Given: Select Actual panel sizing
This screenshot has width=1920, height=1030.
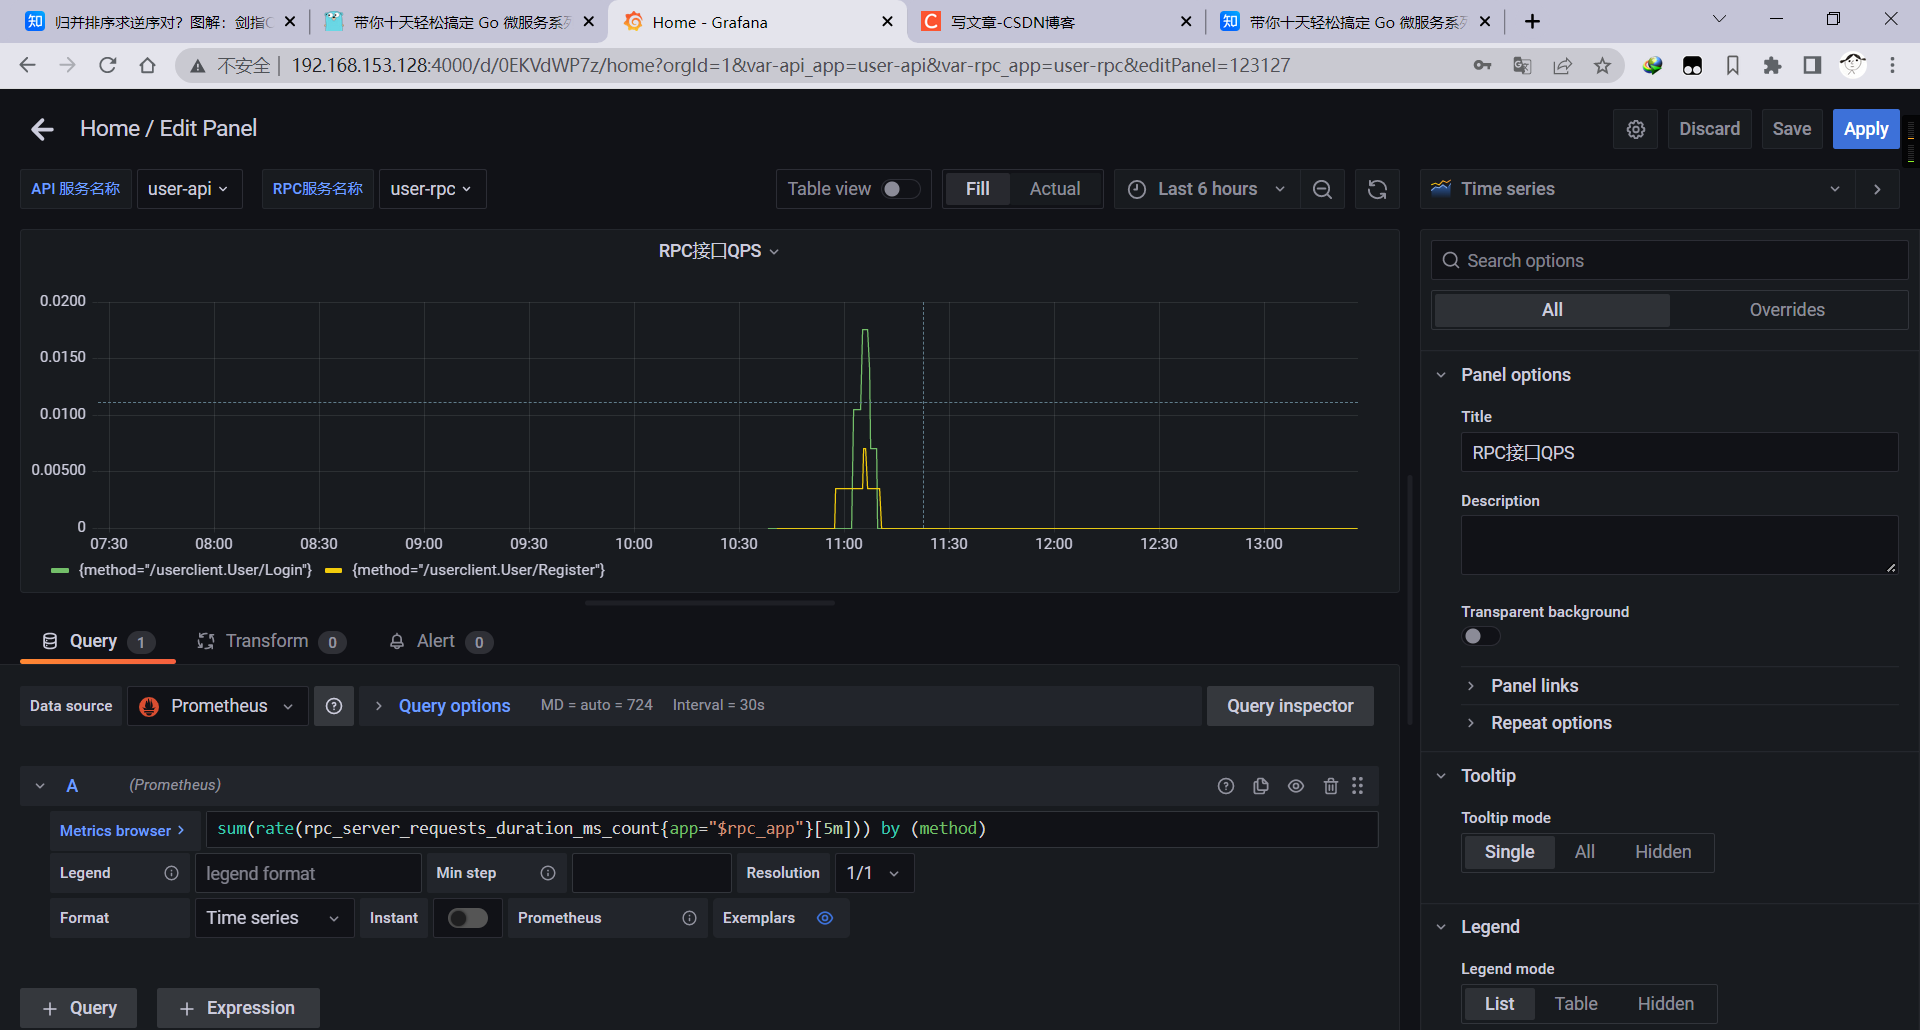Looking at the screenshot, I should [x=1055, y=189].
